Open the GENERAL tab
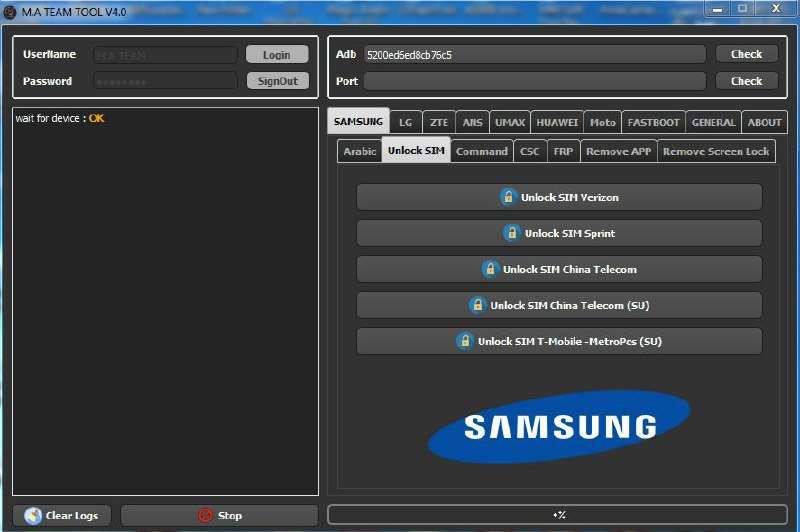Viewport: 800px width, 532px height. (714, 122)
